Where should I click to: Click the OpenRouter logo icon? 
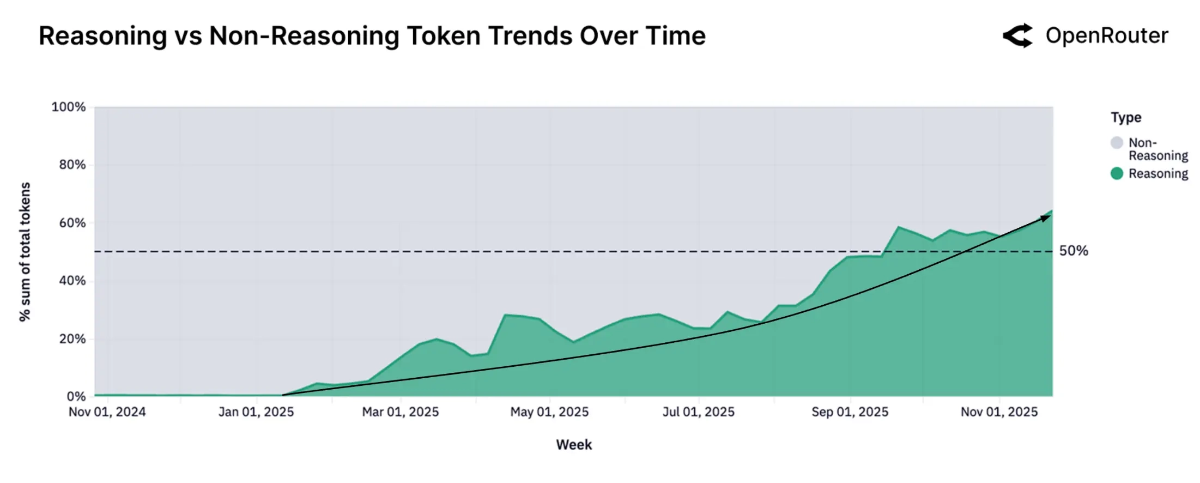point(1017,37)
